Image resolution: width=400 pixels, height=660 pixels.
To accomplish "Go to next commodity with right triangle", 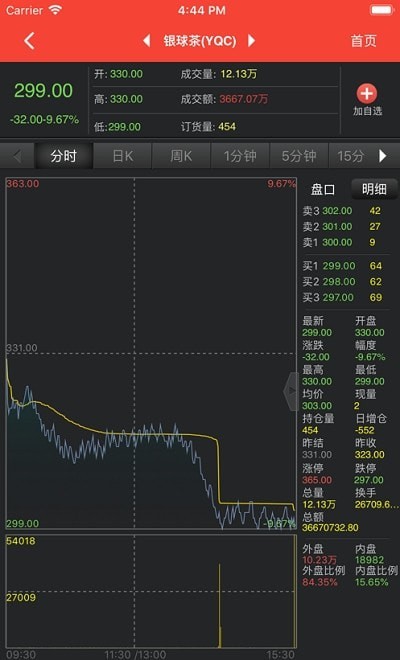I will [x=251, y=41].
